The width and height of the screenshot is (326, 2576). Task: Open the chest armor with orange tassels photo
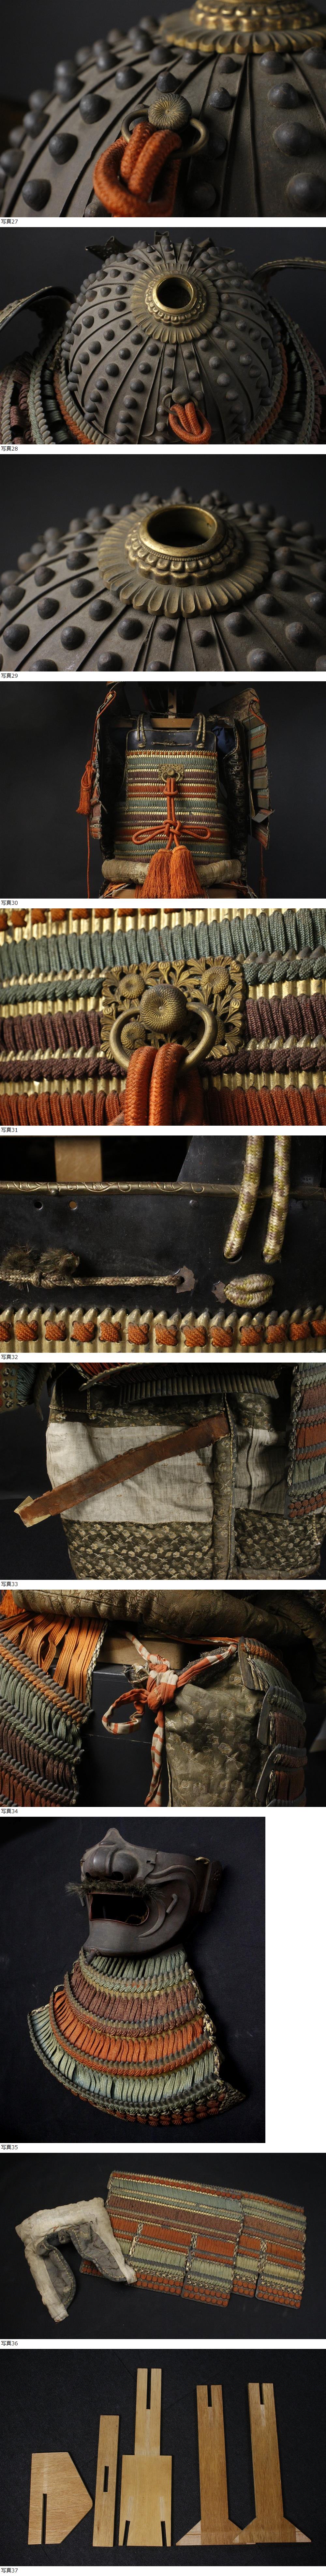(x=163, y=790)
